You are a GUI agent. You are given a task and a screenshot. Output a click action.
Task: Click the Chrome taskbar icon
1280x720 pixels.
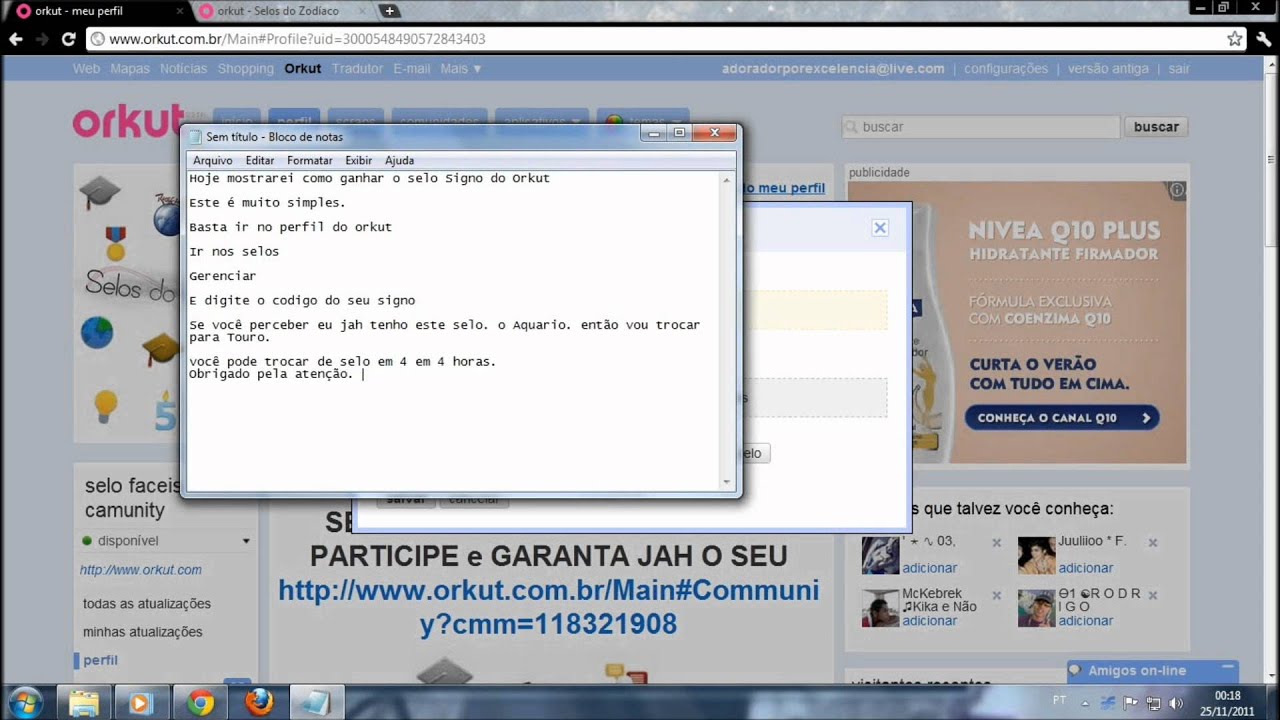(200, 703)
